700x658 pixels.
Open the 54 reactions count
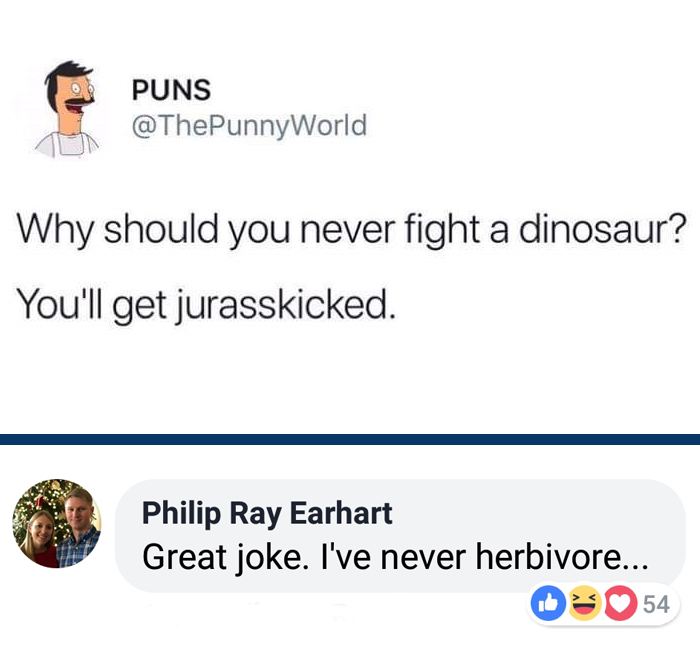[656, 604]
